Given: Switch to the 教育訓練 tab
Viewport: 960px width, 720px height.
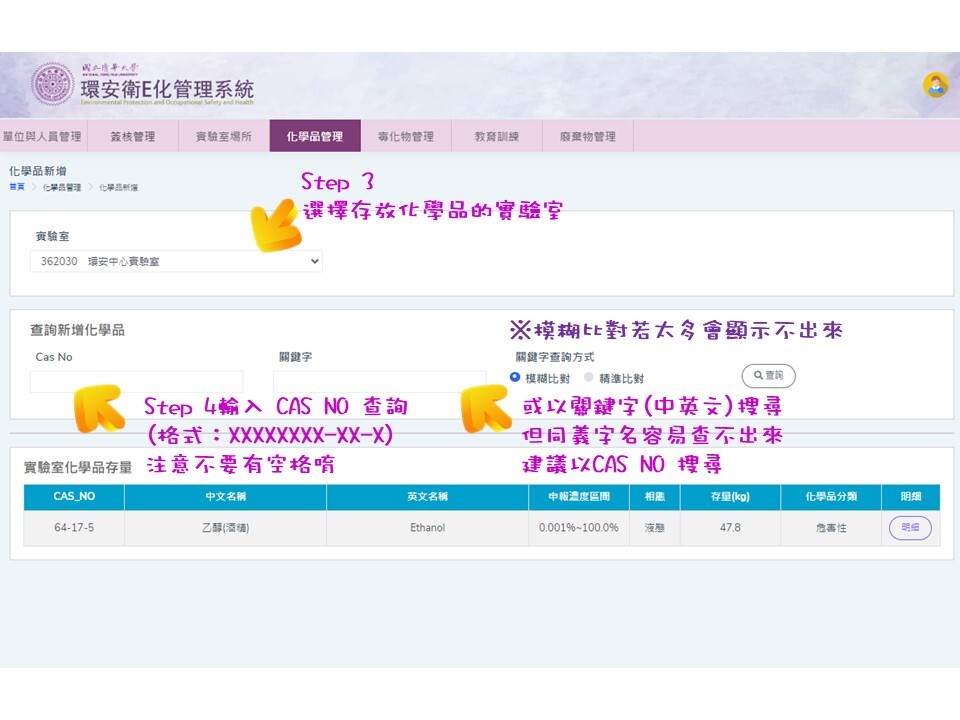Looking at the screenshot, I should 496,136.
